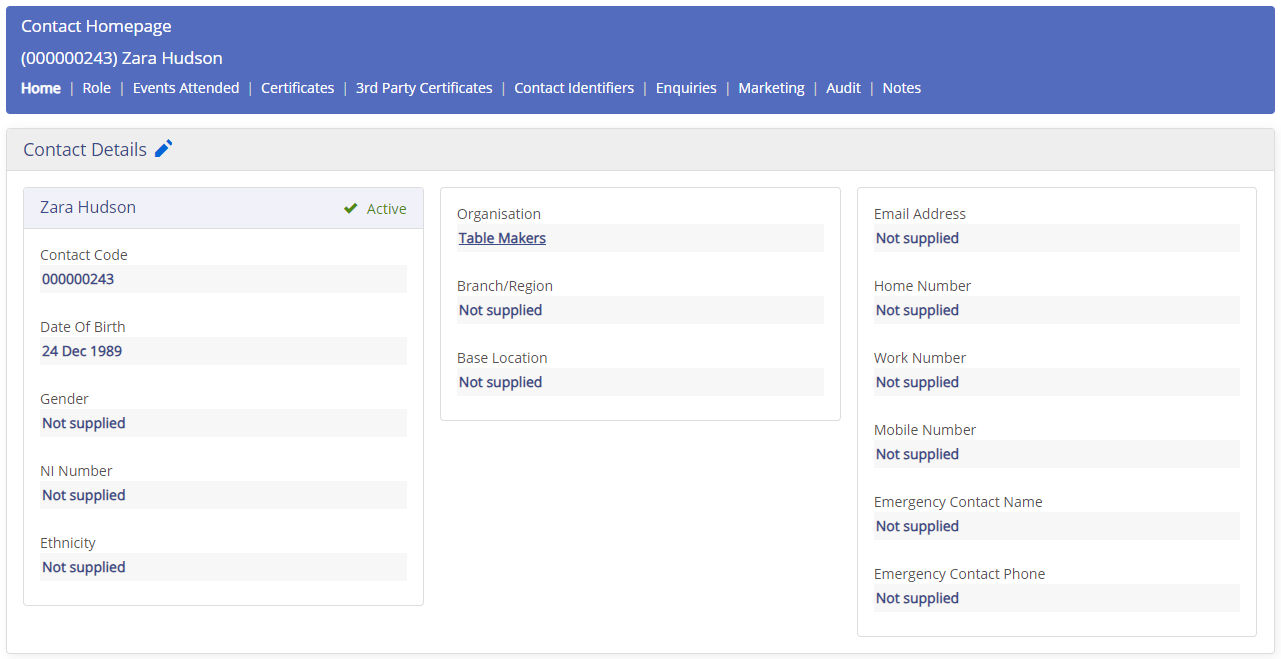Open the Notes tab
This screenshot has width=1281, height=659.
901,88
